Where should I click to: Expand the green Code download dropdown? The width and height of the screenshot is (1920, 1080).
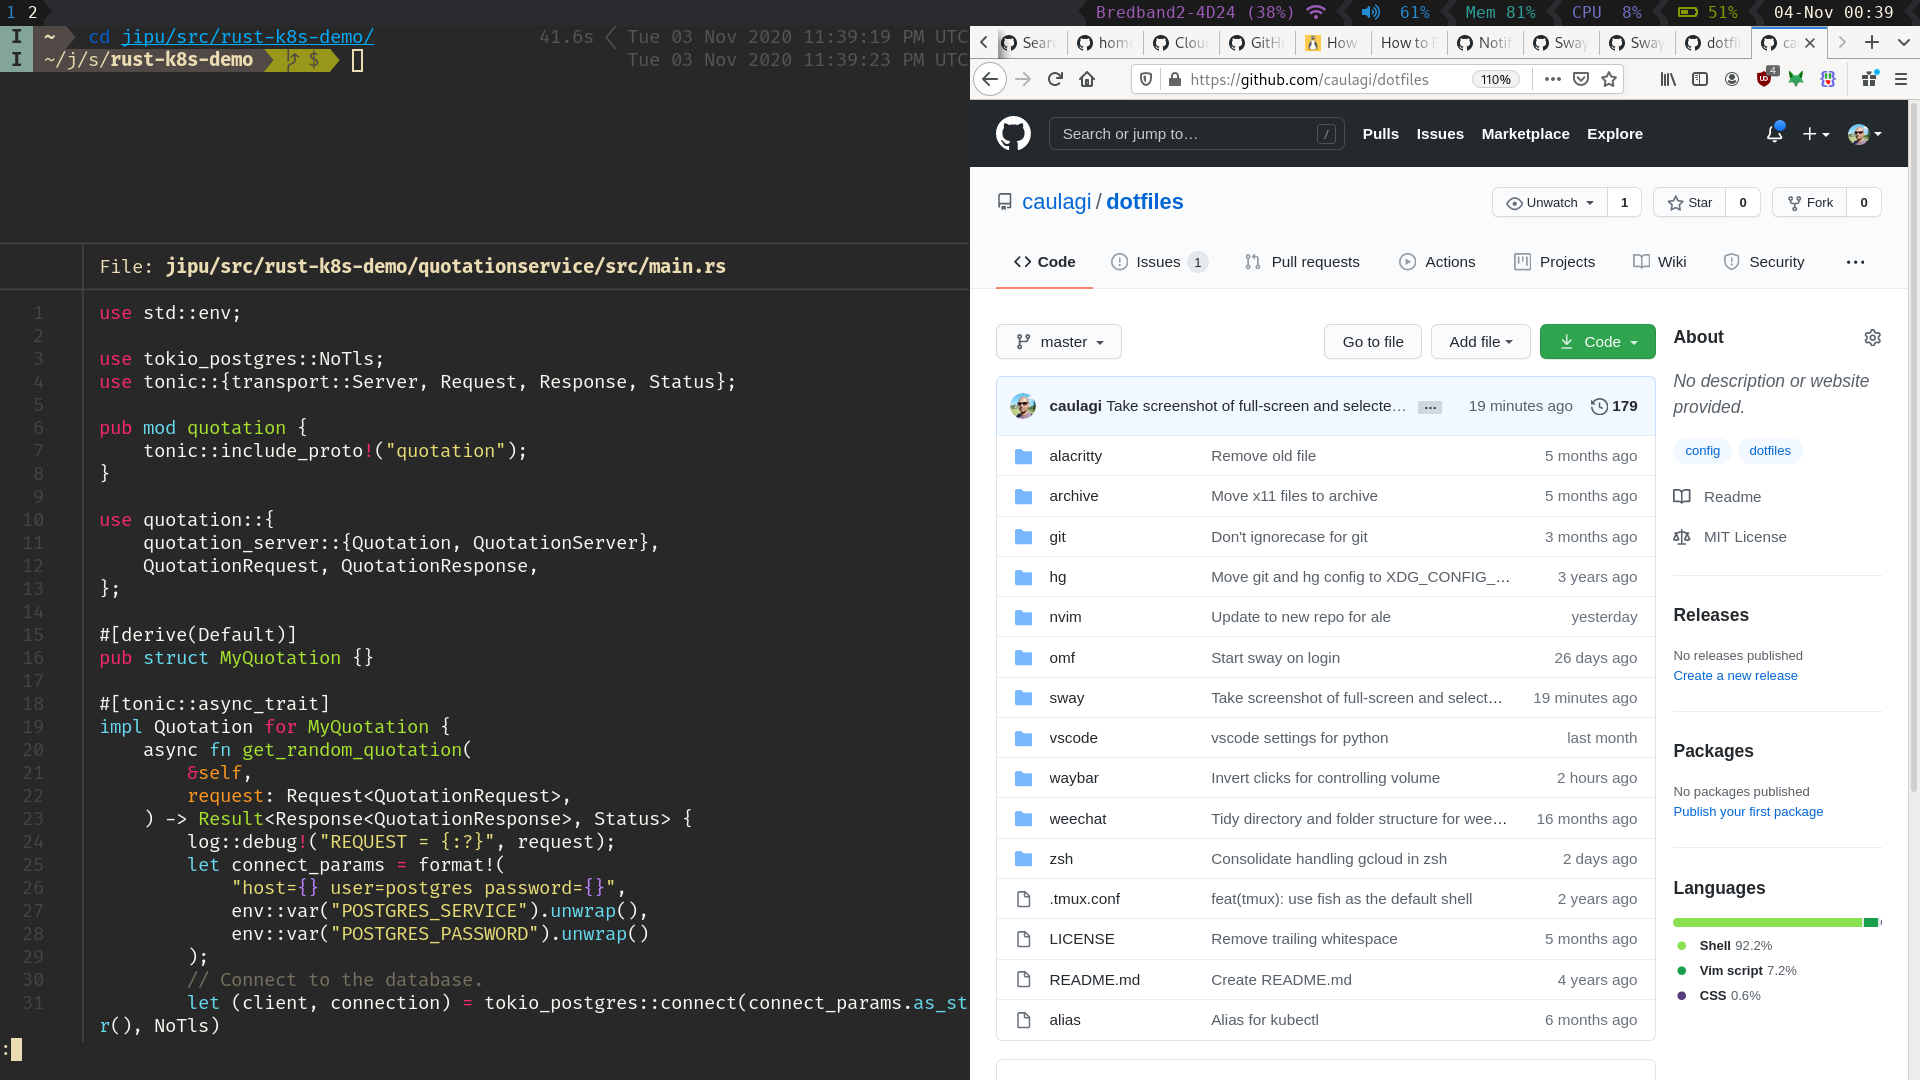1597,342
